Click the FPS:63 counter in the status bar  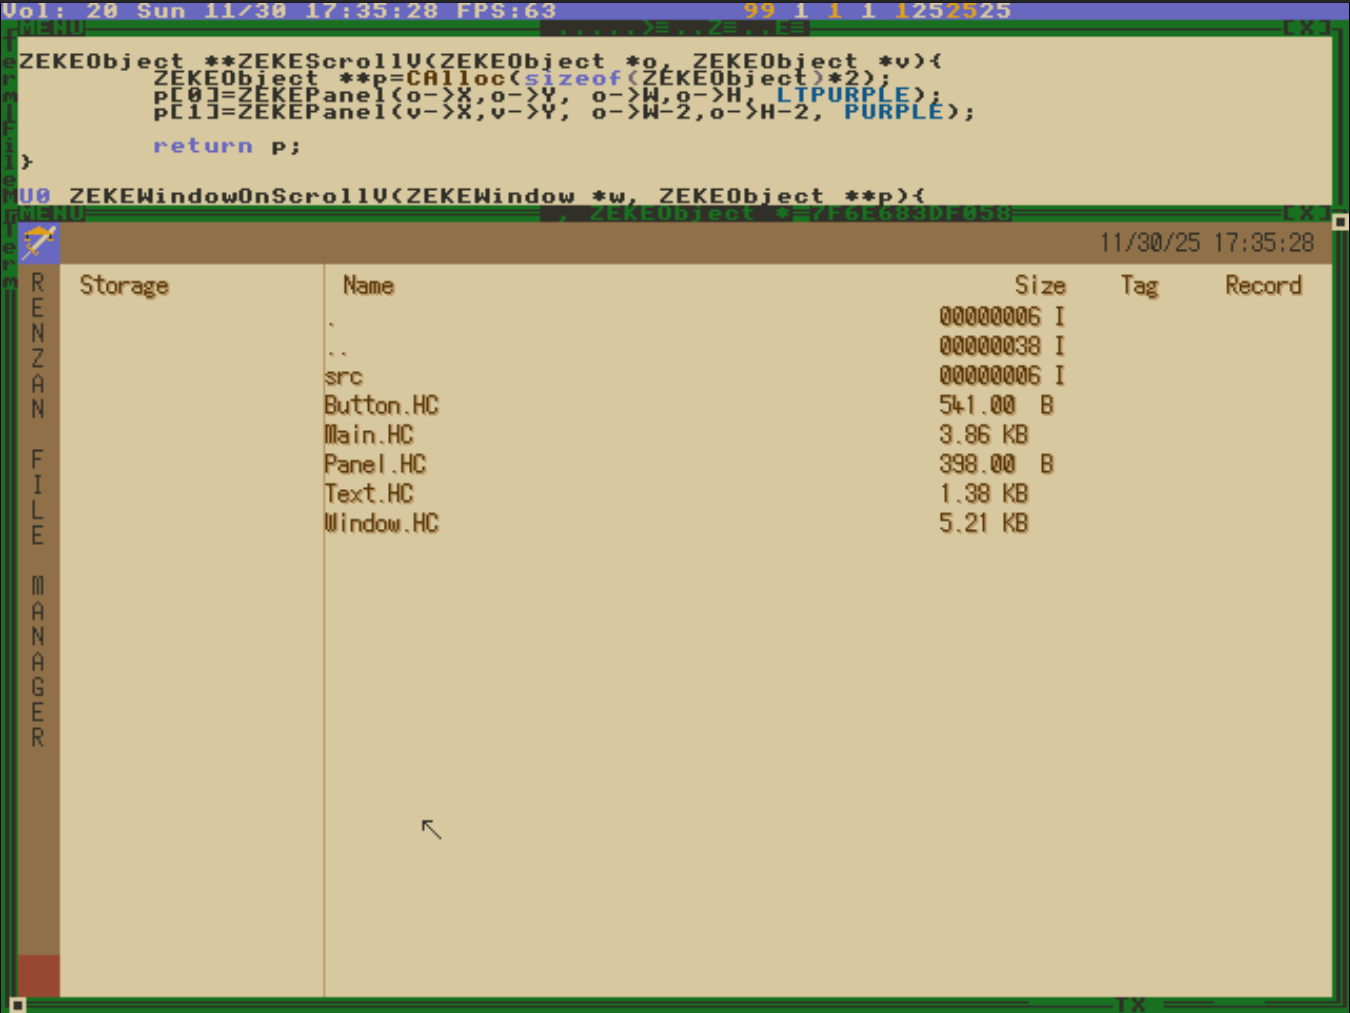(506, 10)
